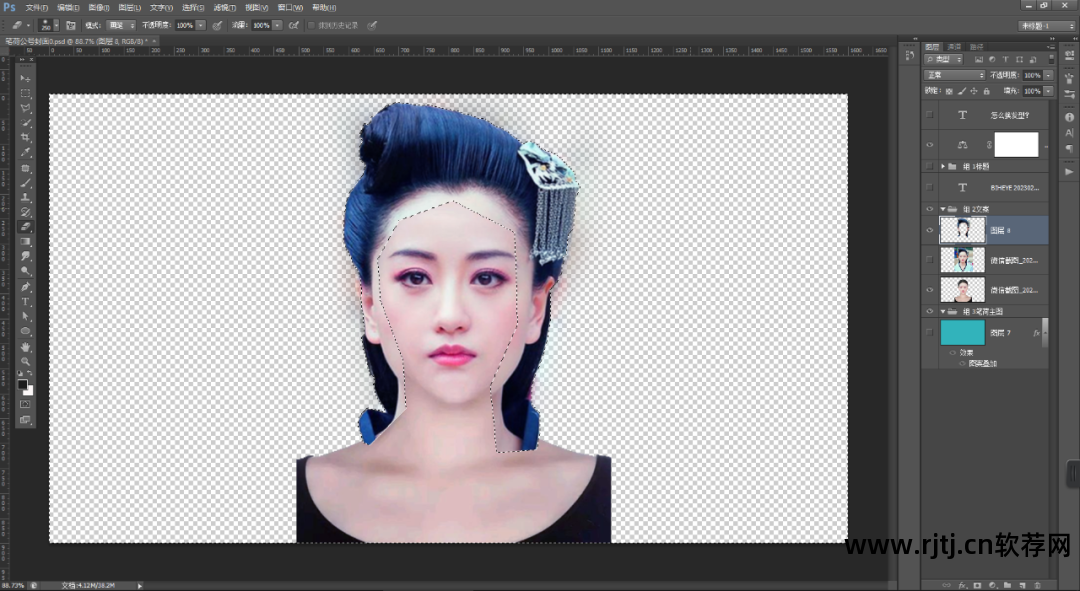Open the 图像 menu
This screenshot has height=591, width=1080.
pos(97,7)
